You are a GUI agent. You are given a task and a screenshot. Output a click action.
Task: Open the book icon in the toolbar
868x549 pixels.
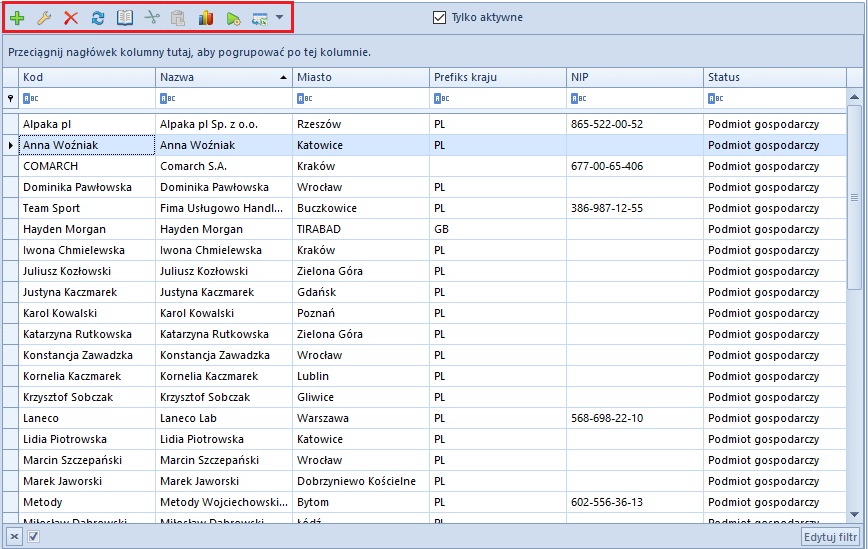pos(125,18)
